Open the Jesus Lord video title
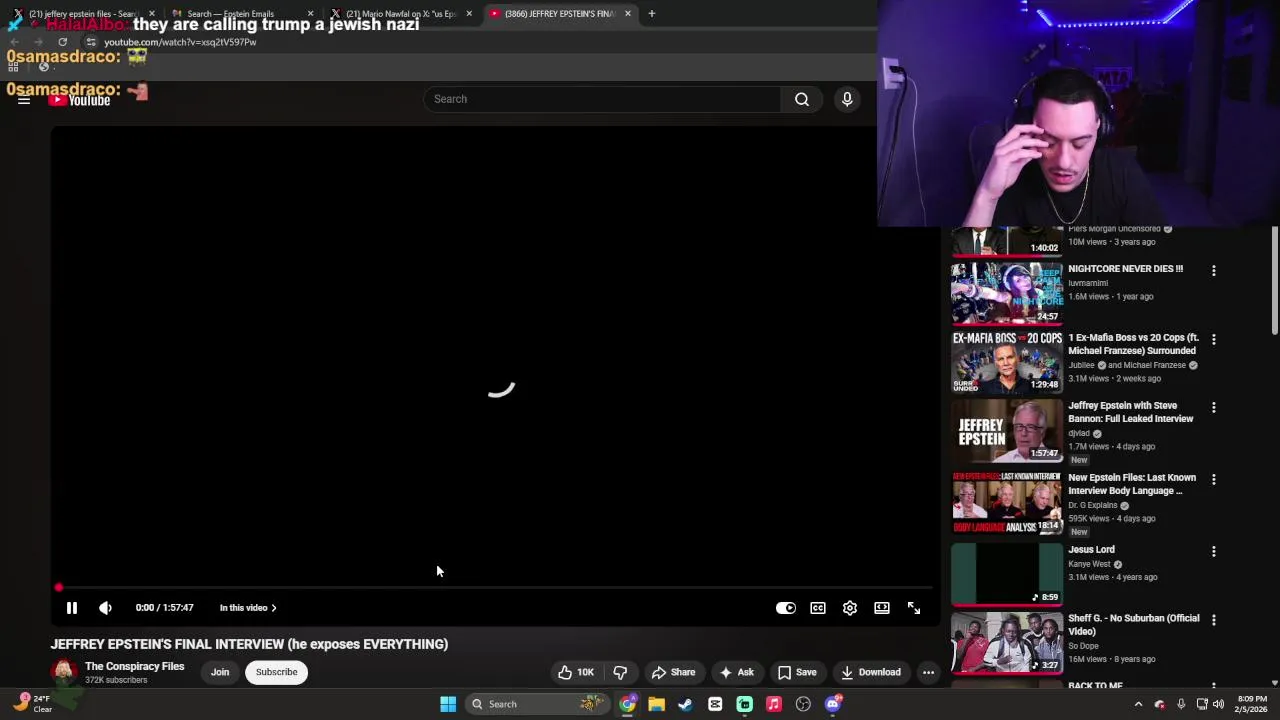This screenshot has width=1280, height=720. tap(1091, 550)
